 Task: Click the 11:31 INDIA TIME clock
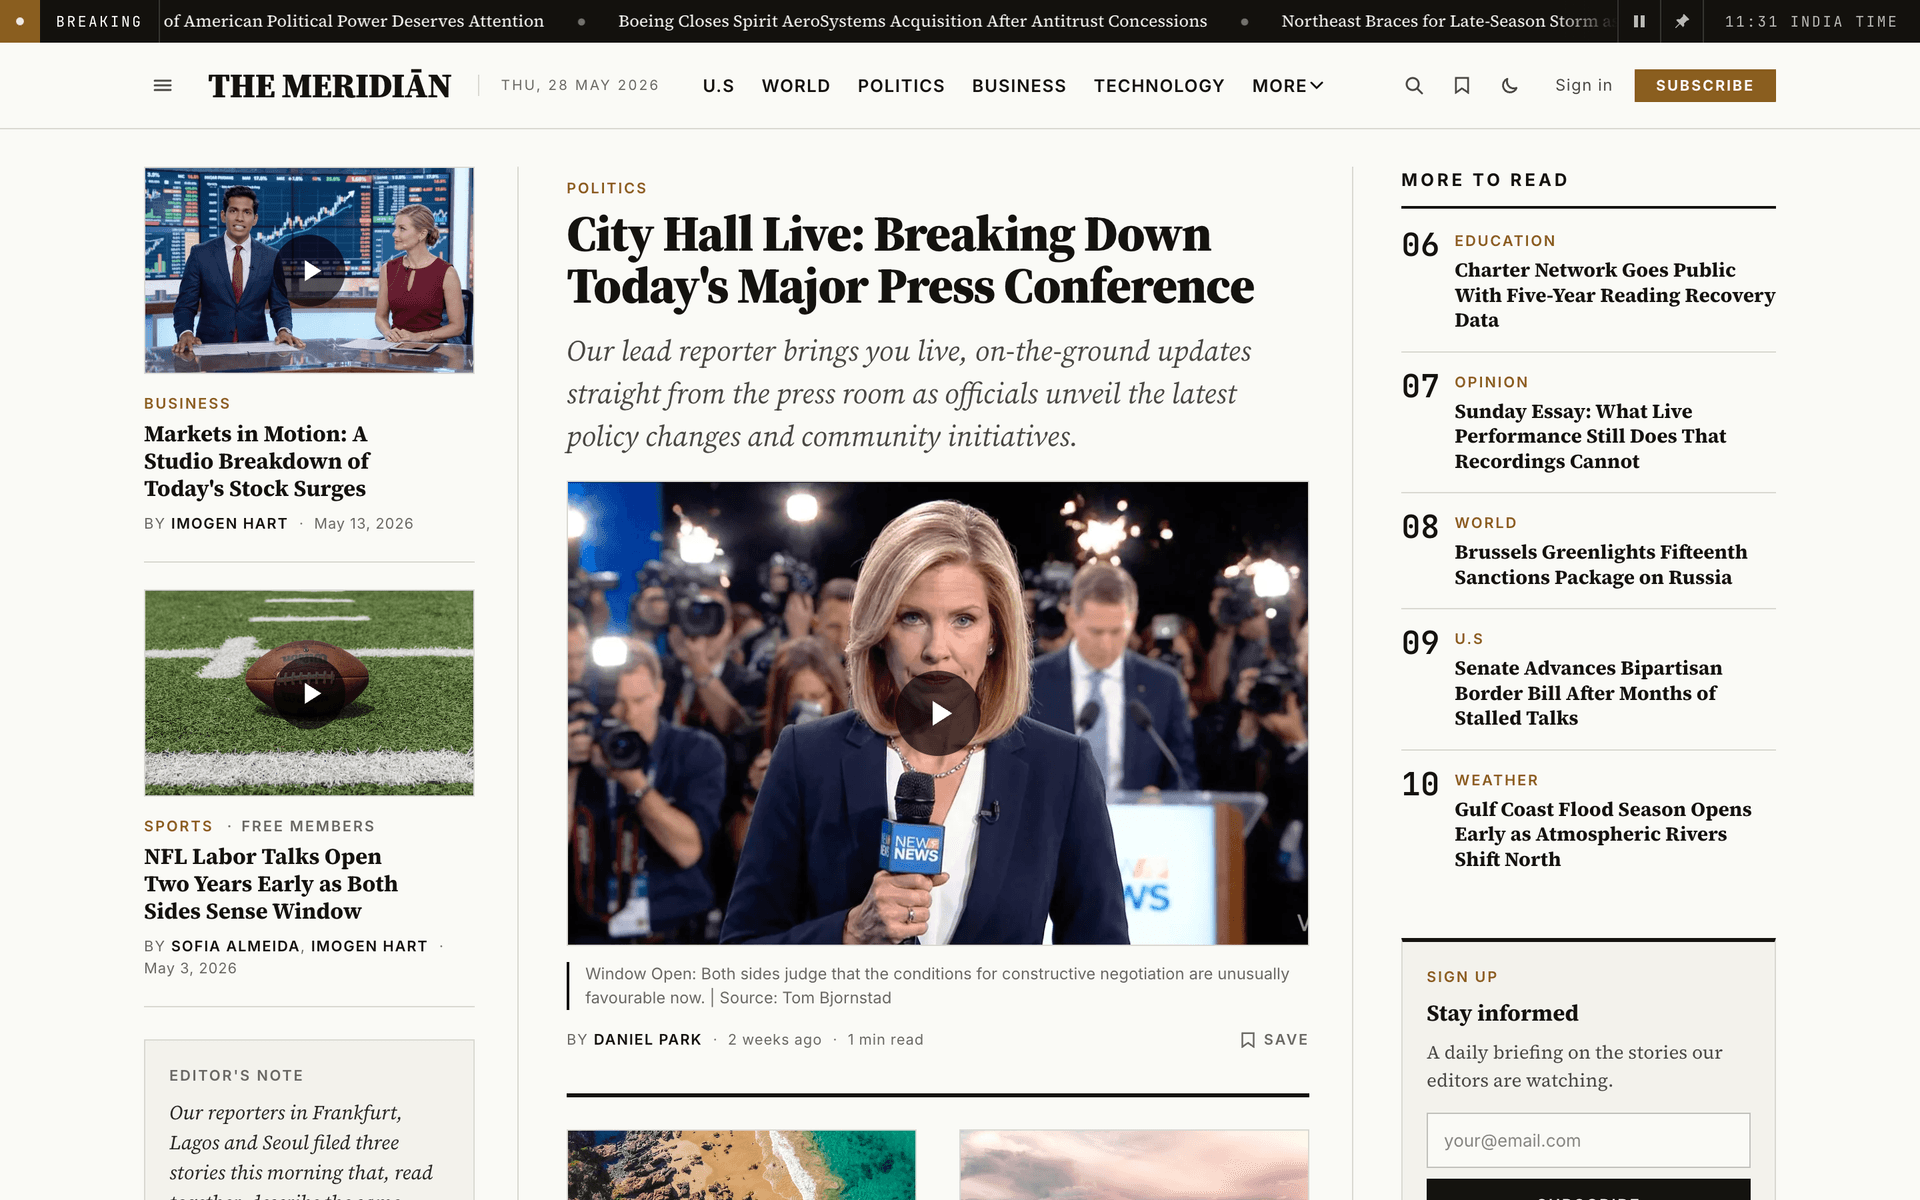1811,21
